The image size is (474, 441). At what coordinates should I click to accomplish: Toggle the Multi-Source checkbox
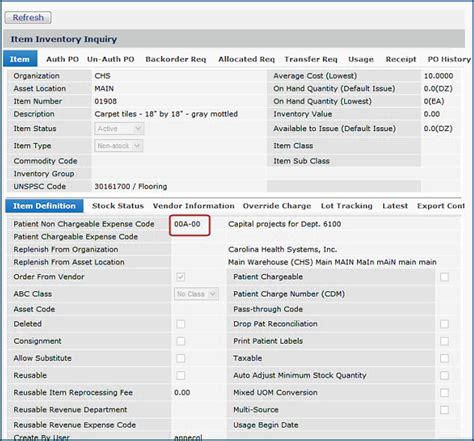[x=444, y=410]
